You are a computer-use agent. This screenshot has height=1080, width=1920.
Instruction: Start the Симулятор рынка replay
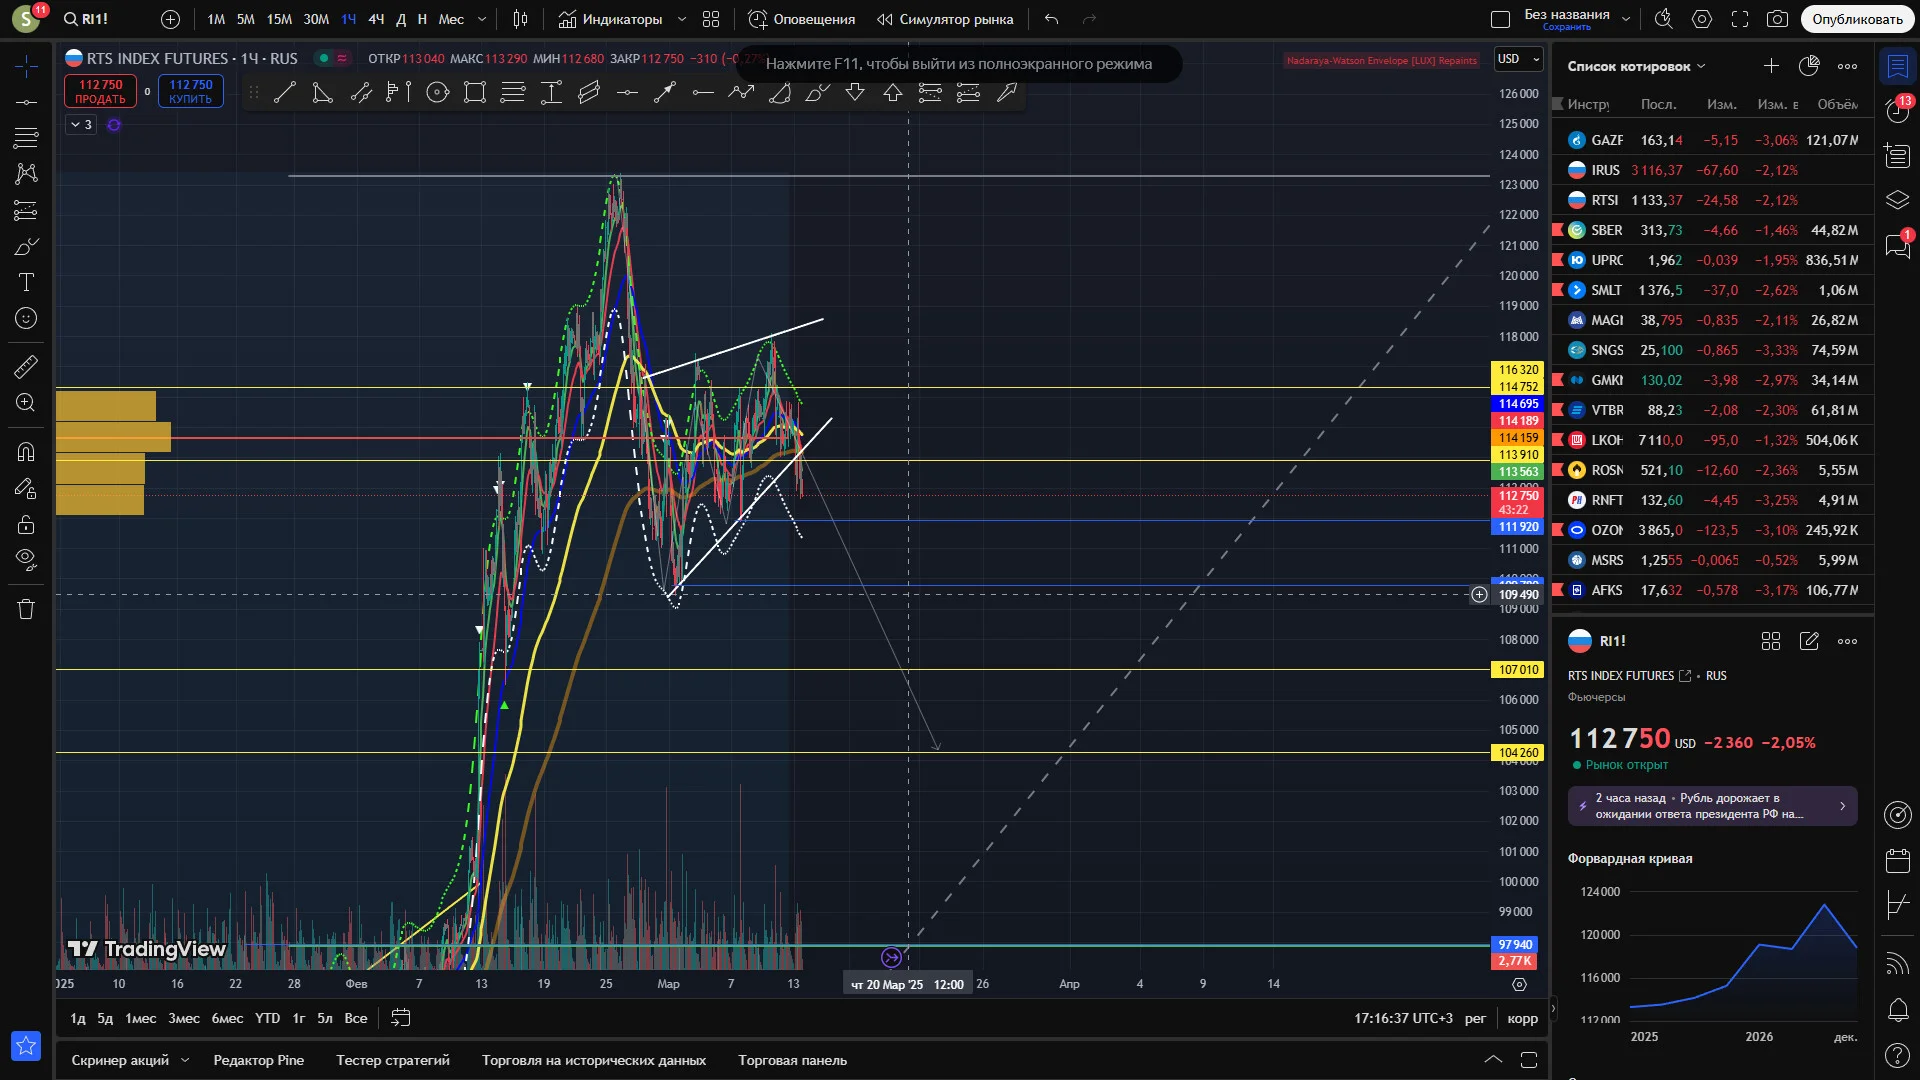(x=945, y=19)
